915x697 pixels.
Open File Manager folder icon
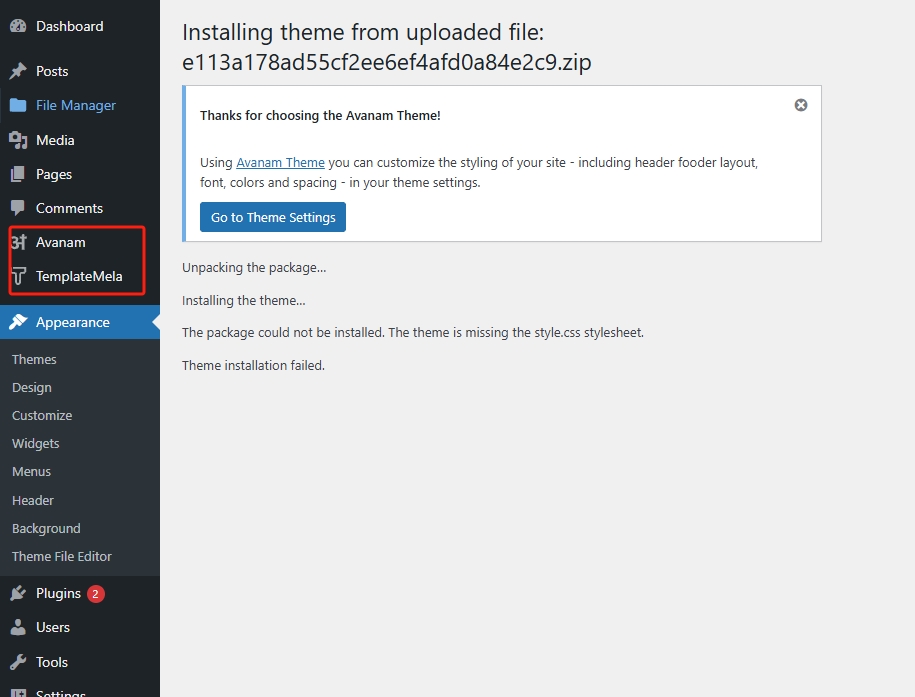click(18, 106)
